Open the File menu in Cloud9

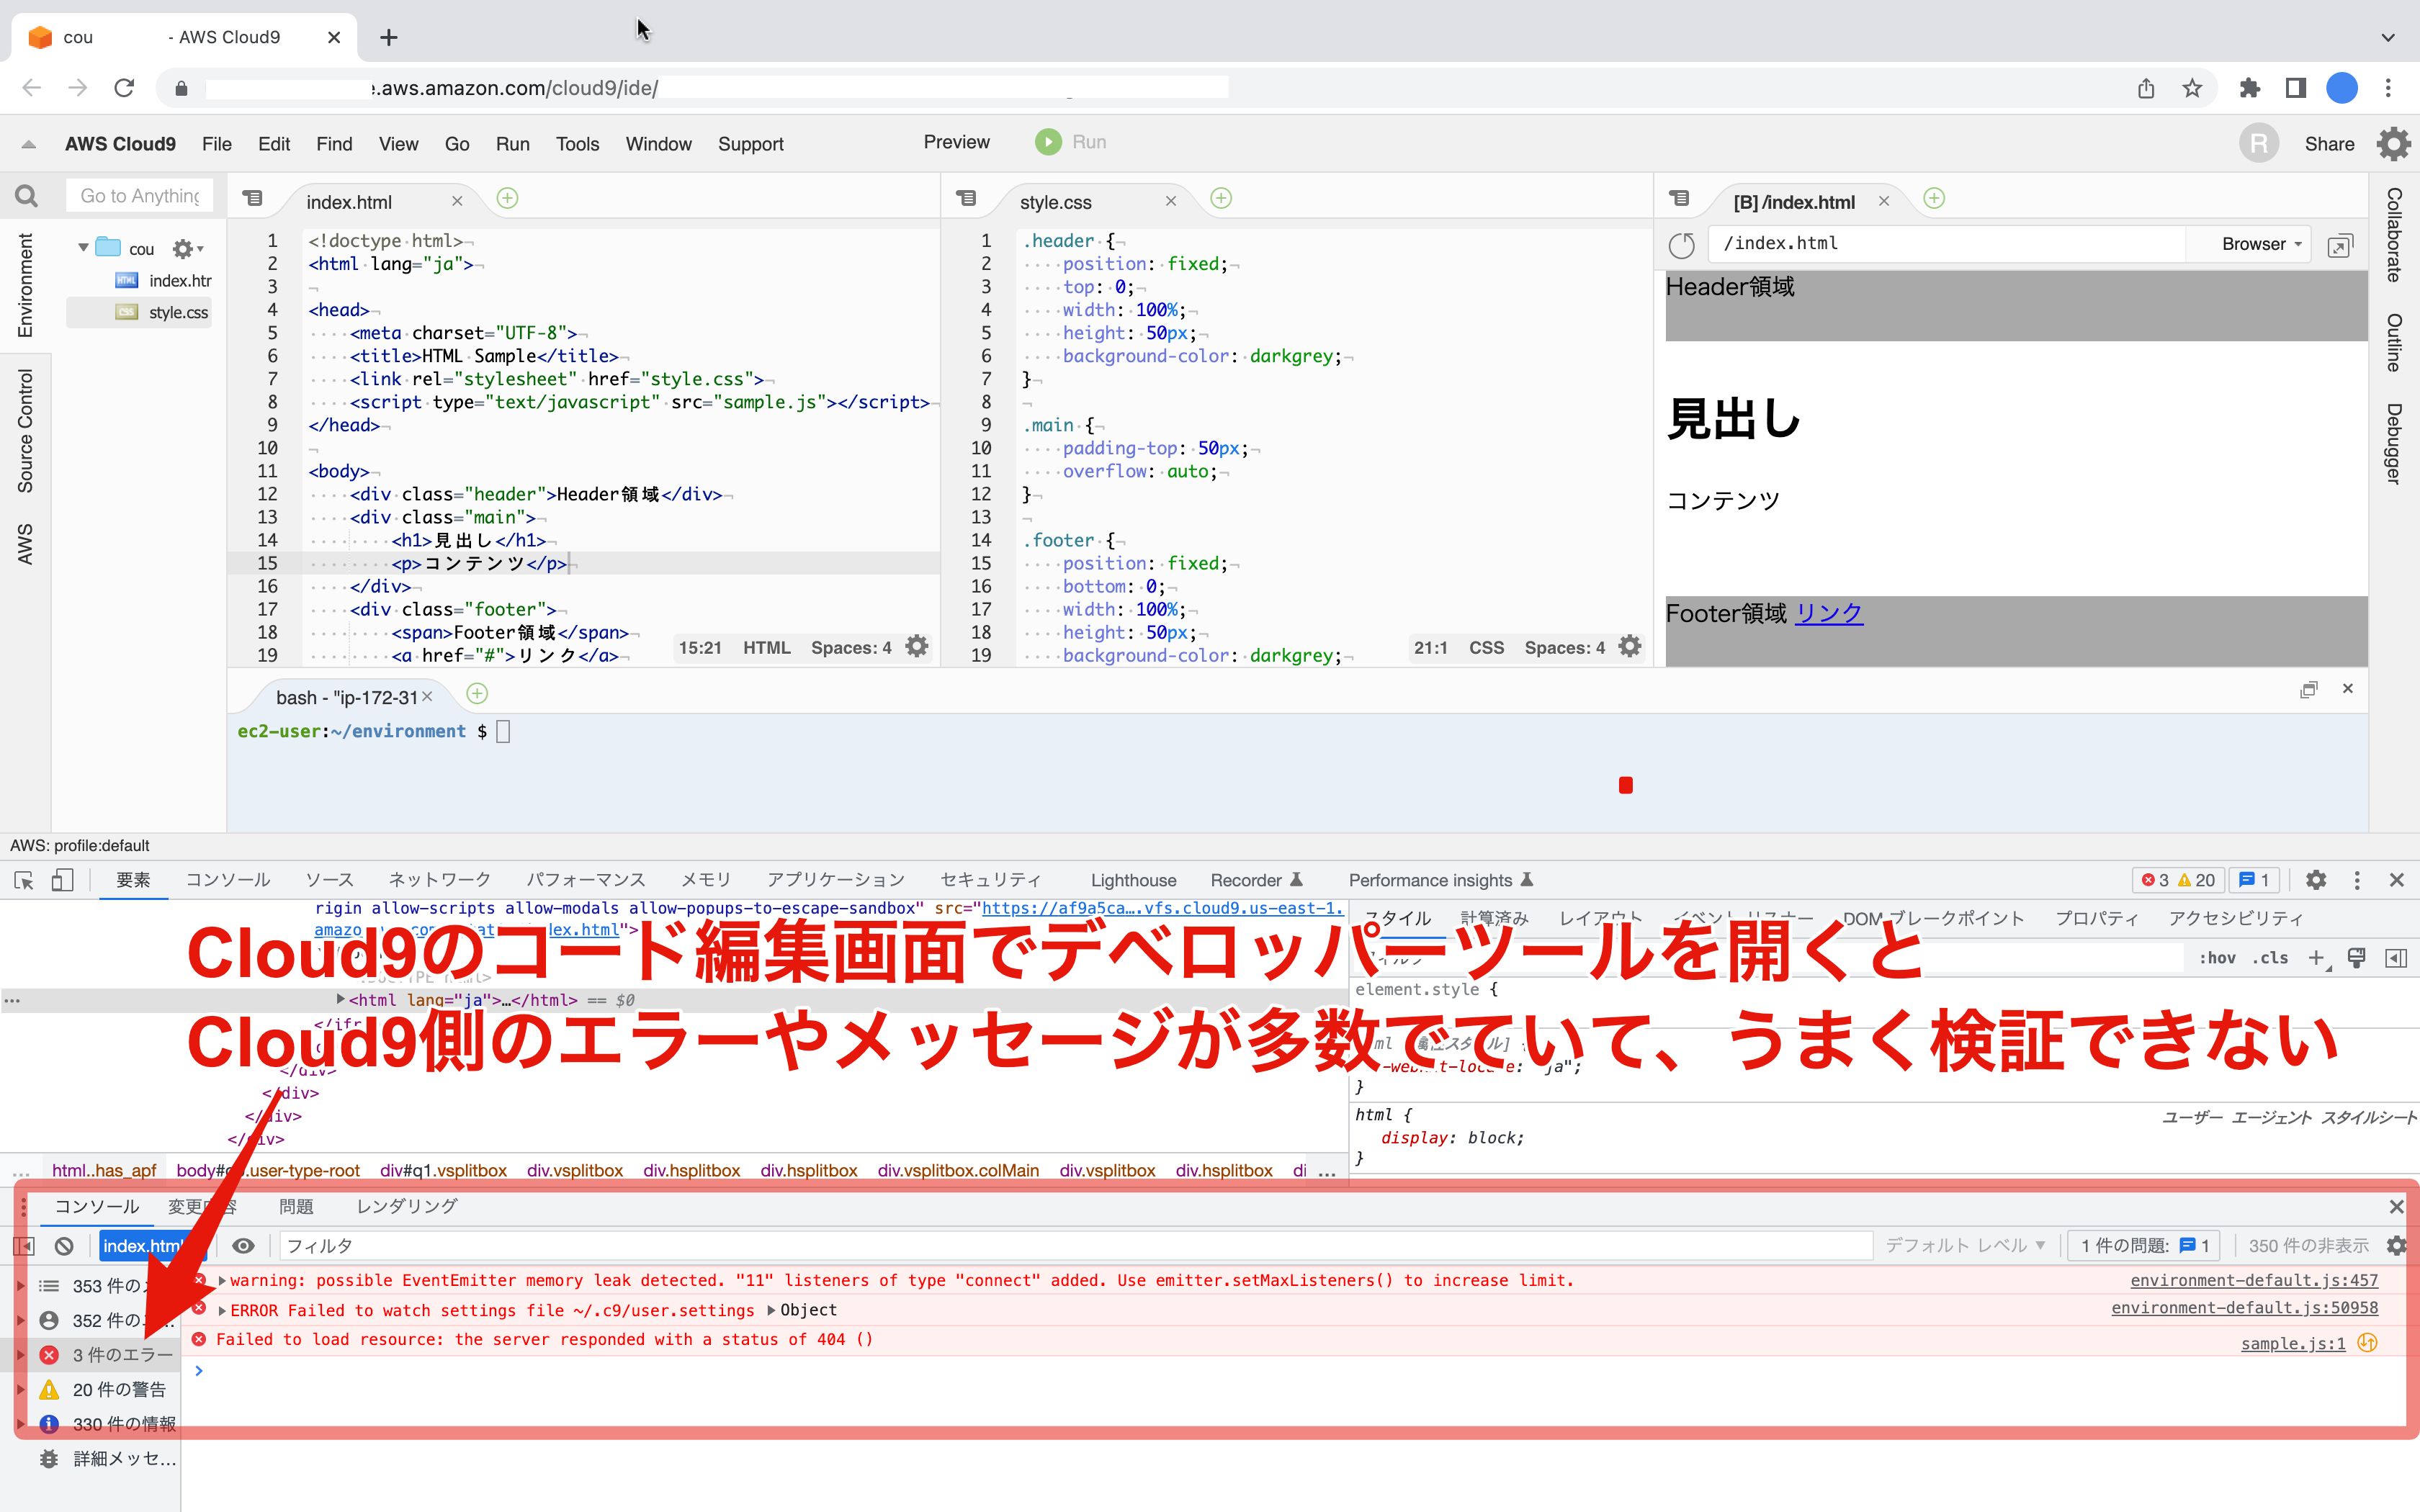[217, 144]
